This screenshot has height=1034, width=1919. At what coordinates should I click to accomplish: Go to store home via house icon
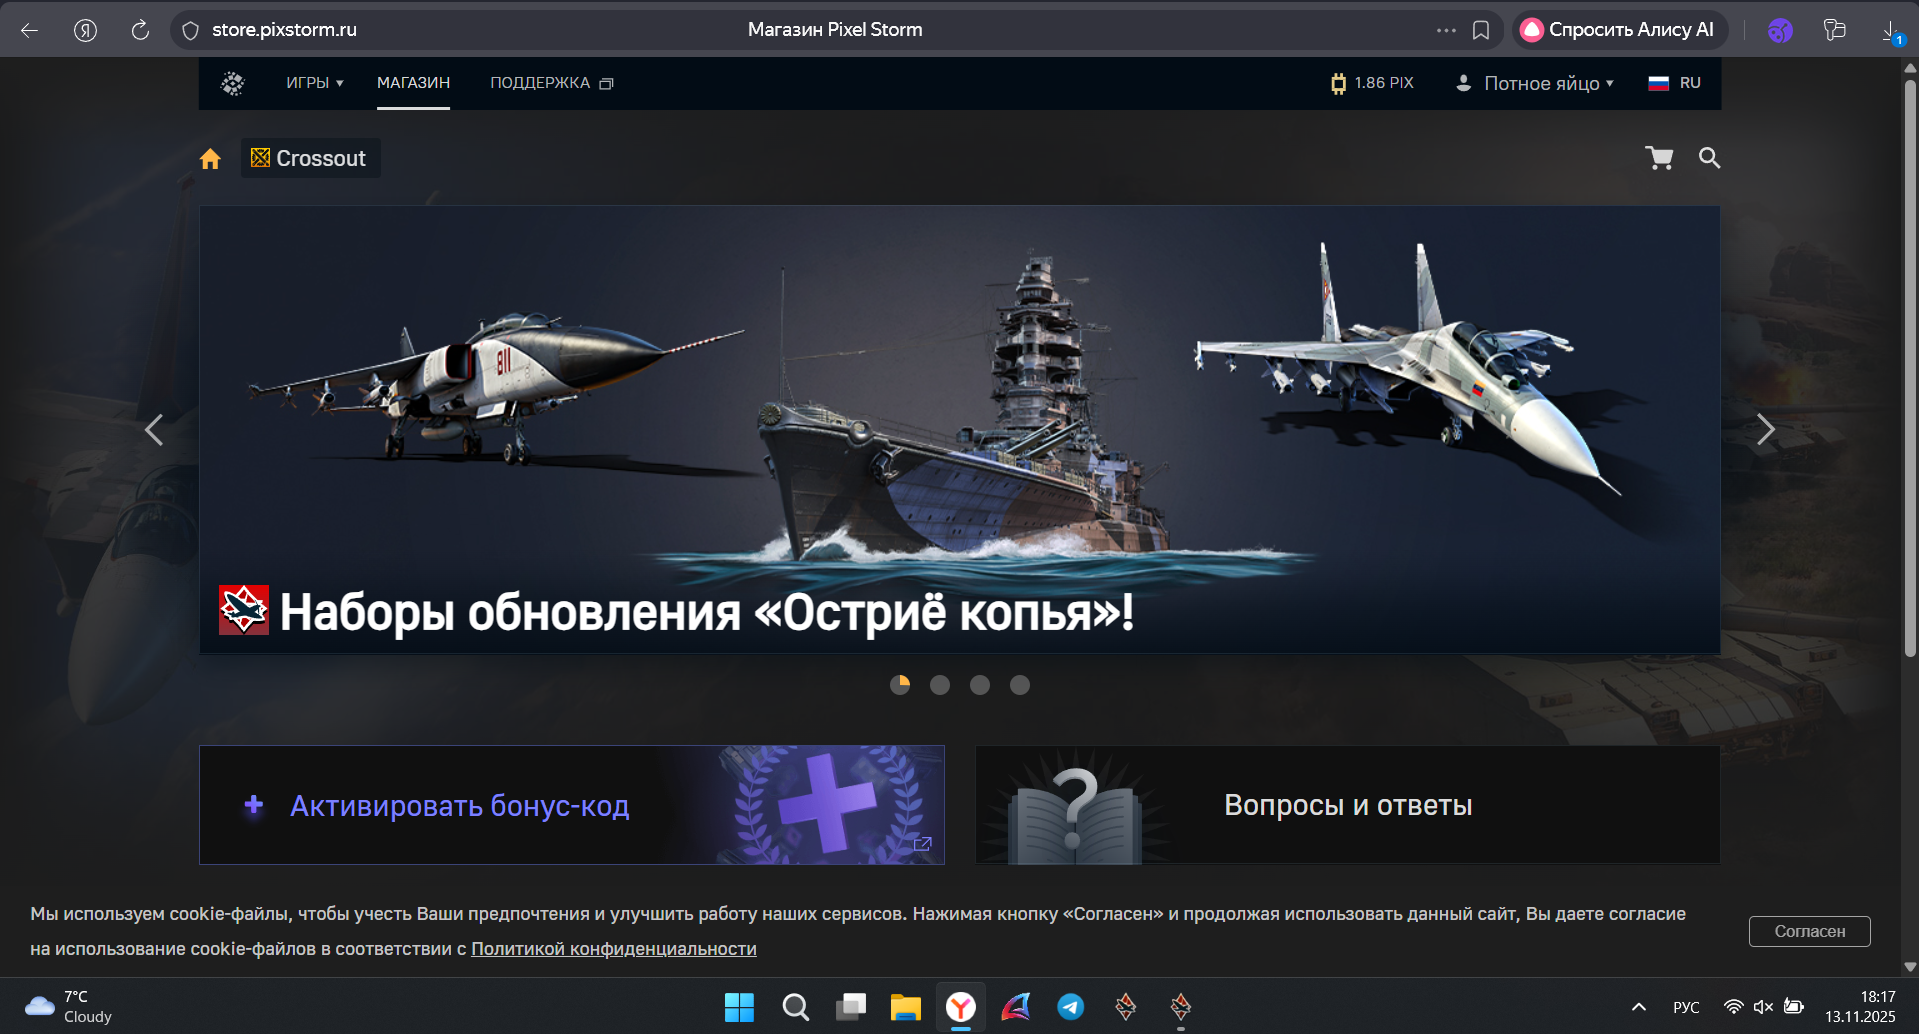coord(210,159)
